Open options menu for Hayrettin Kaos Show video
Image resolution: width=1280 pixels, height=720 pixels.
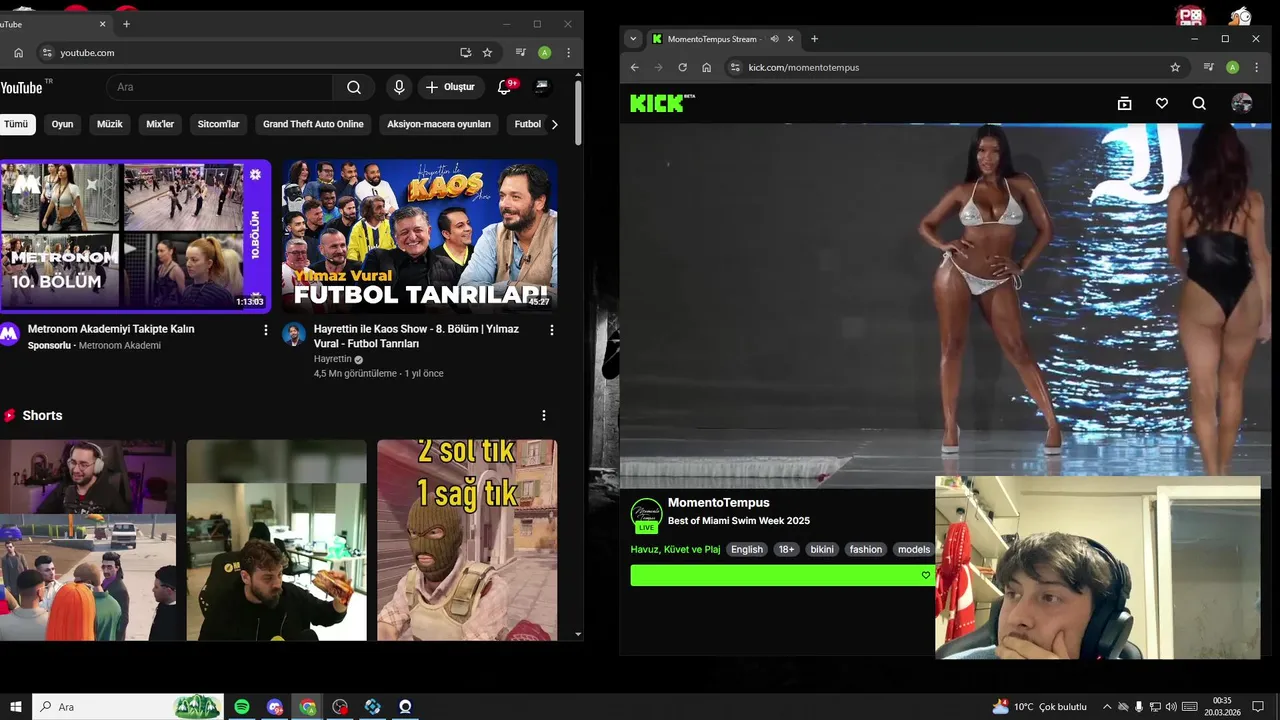point(551,330)
